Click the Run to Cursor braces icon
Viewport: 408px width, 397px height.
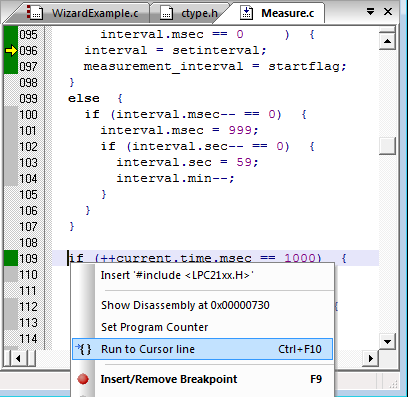click(83, 349)
